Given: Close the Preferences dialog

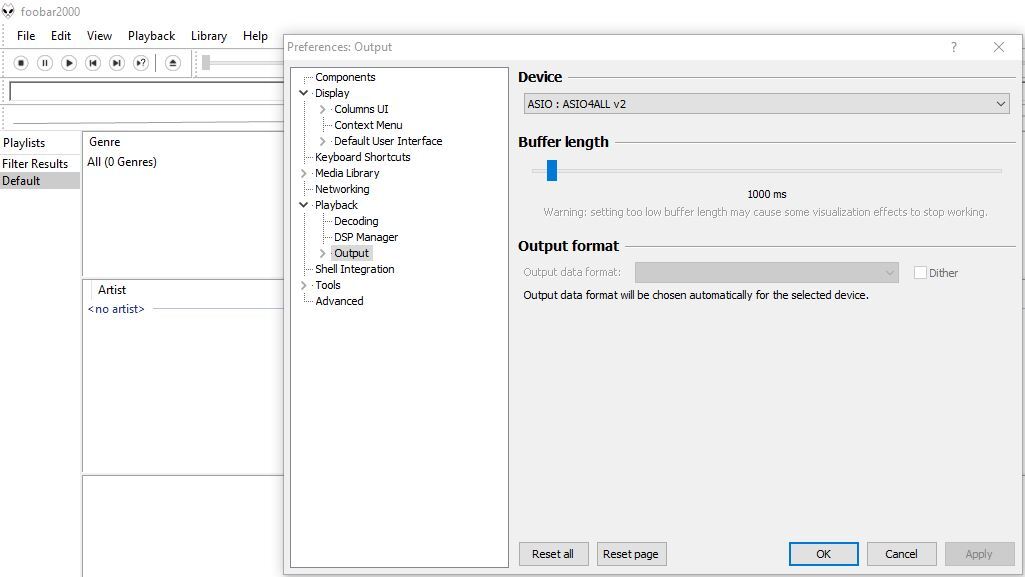Looking at the screenshot, I should [x=999, y=47].
